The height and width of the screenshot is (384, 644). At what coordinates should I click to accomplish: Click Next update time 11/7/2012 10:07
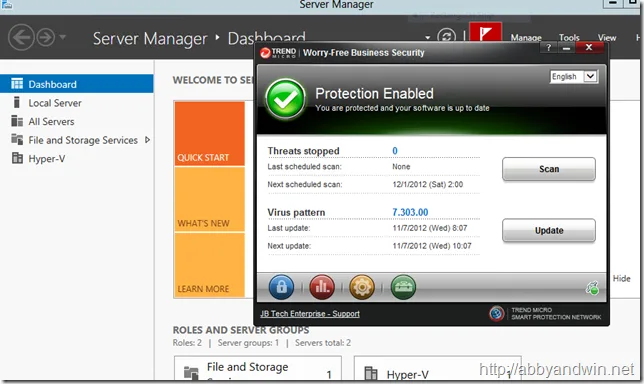pos(432,246)
